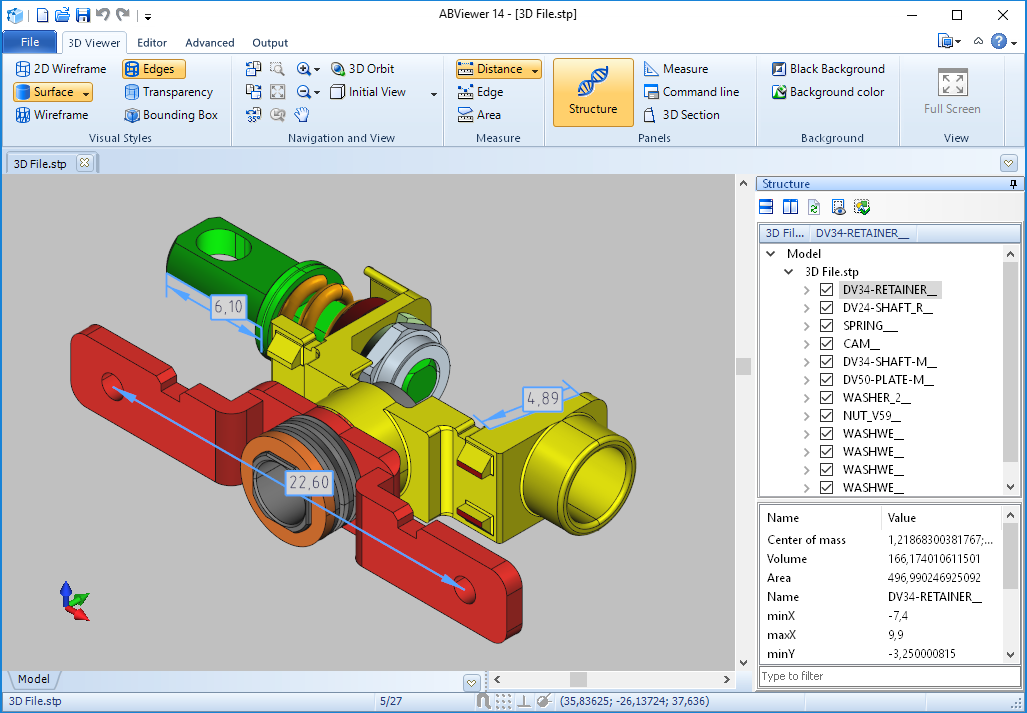
Task: Hide the NUT_V59__ part via checkbox
Action: pyautogui.click(x=826, y=416)
